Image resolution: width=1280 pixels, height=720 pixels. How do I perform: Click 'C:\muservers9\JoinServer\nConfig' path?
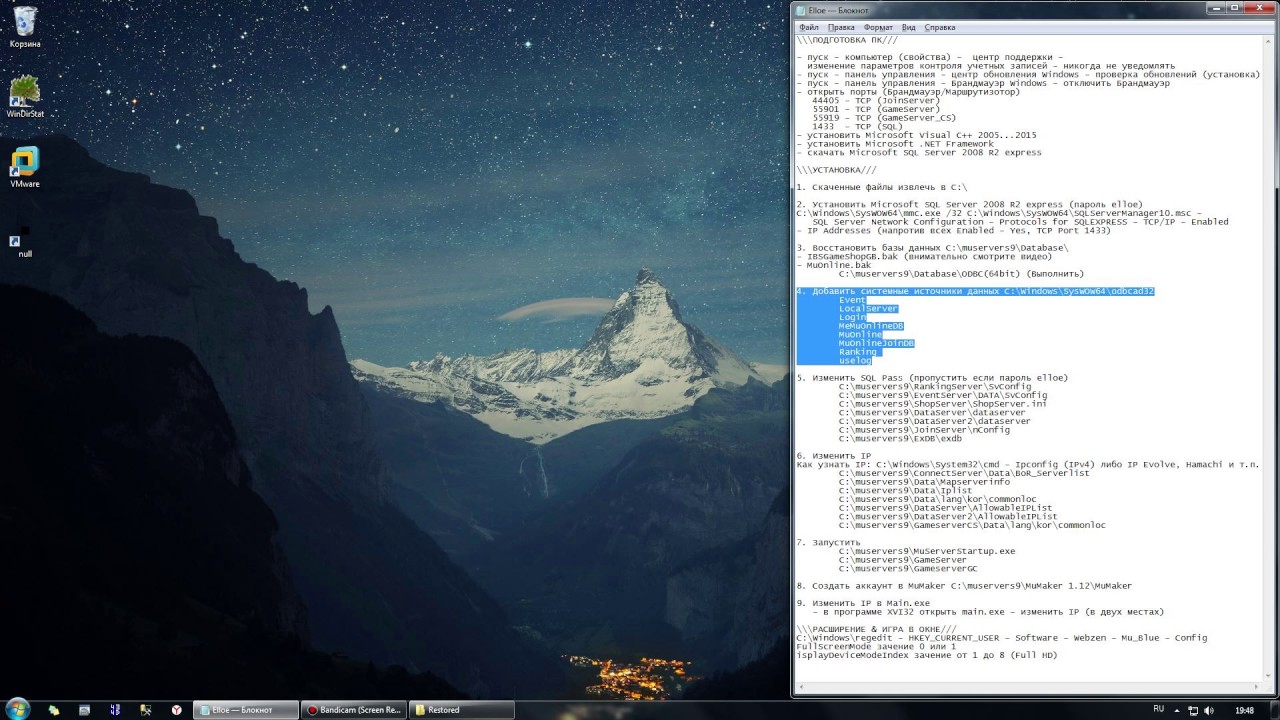tap(924, 430)
